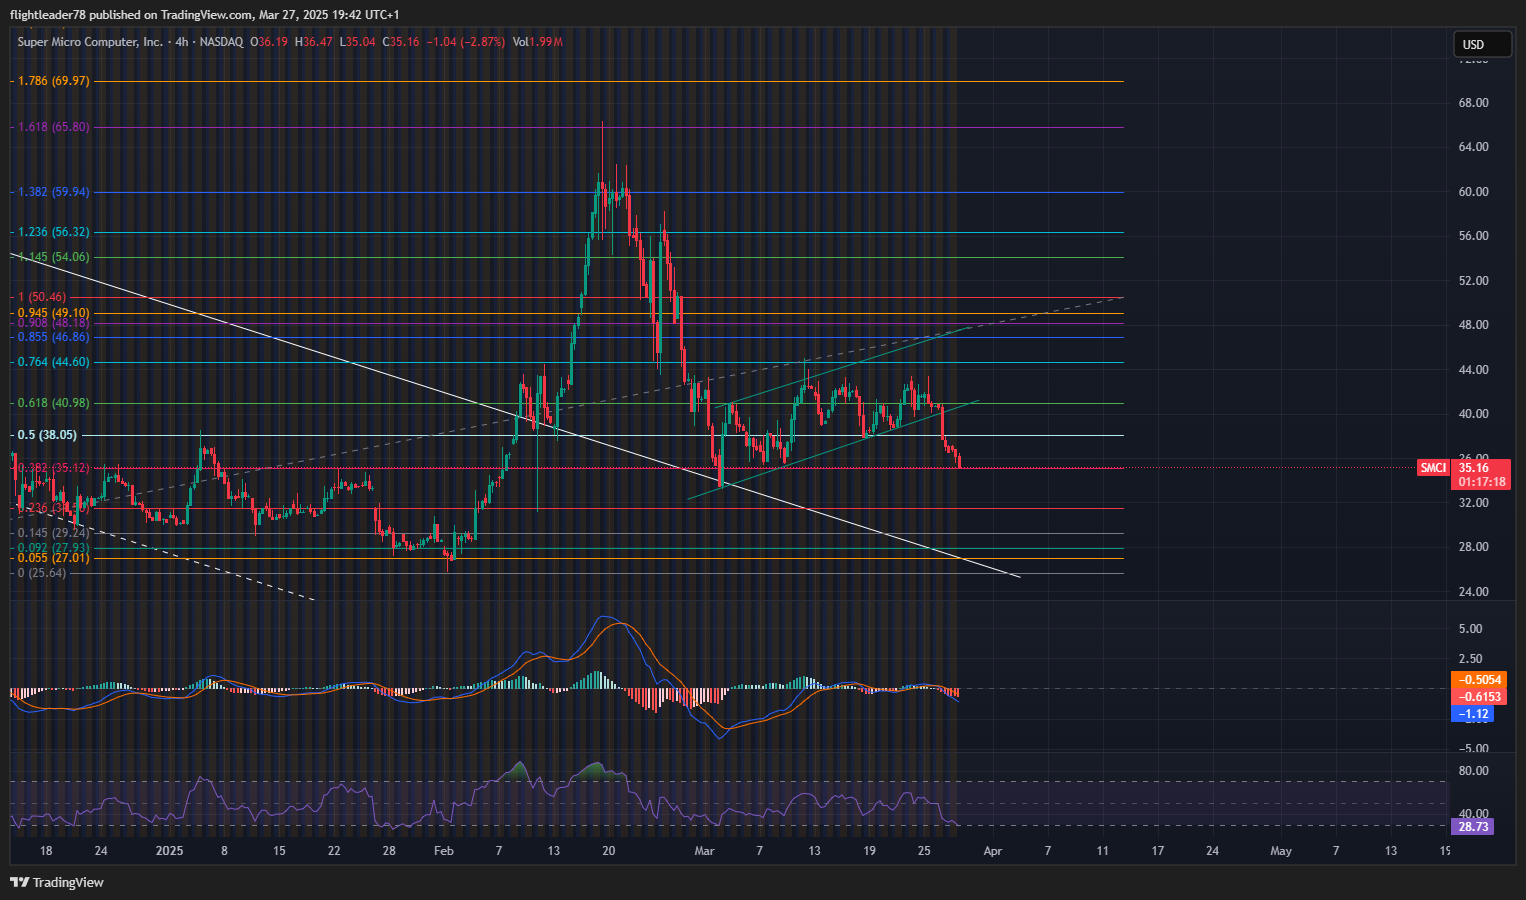This screenshot has height=900, width=1526.
Task: Click the low value L35.04
Action: [357, 42]
